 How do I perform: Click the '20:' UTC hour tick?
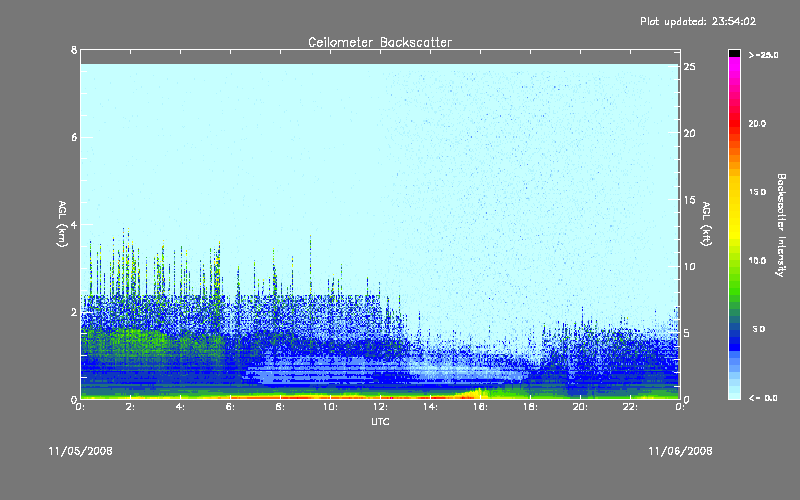pyautogui.click(x=580, y=407)
